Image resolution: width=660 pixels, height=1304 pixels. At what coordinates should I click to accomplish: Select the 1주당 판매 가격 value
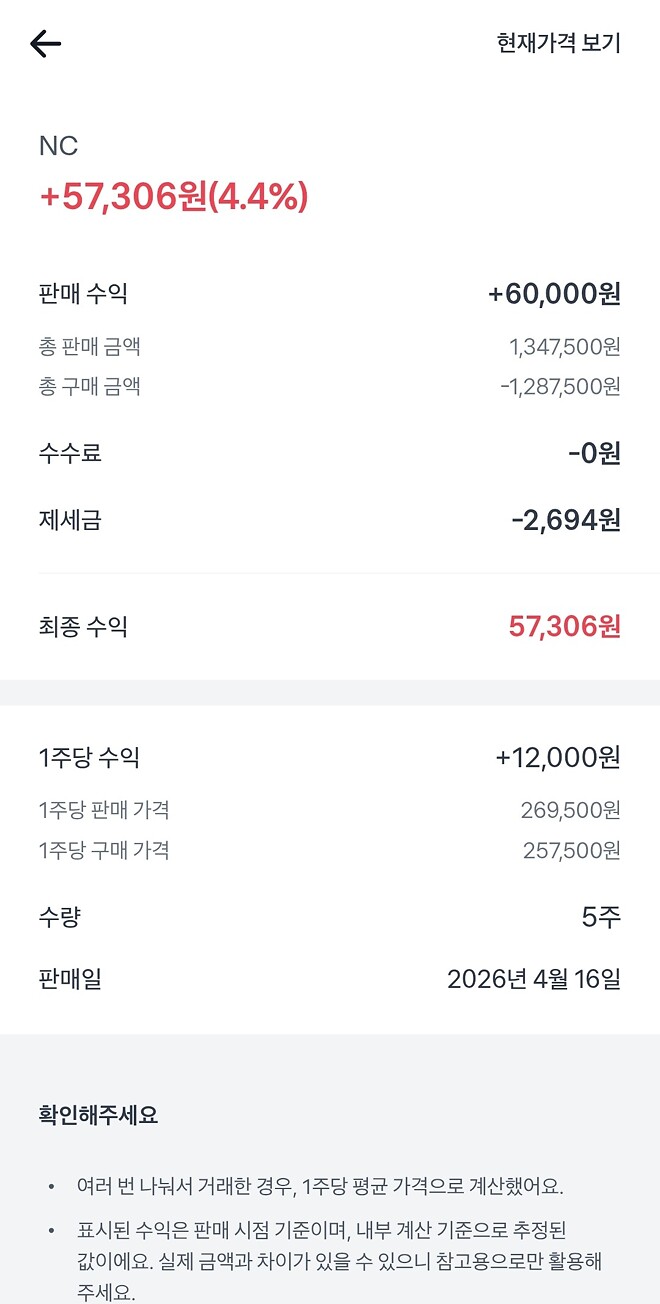tap(569, 812)
